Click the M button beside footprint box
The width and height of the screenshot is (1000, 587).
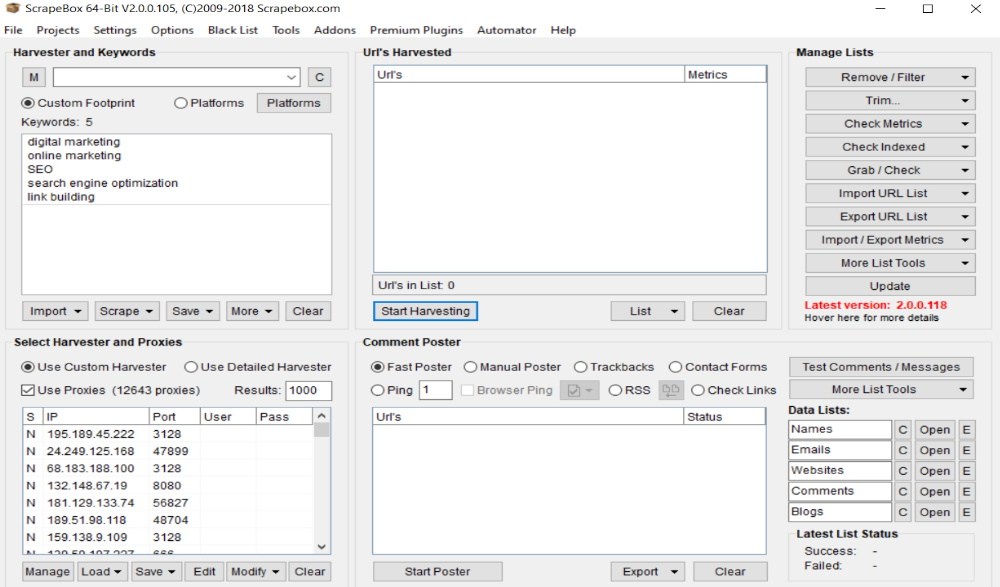[34, 77]
